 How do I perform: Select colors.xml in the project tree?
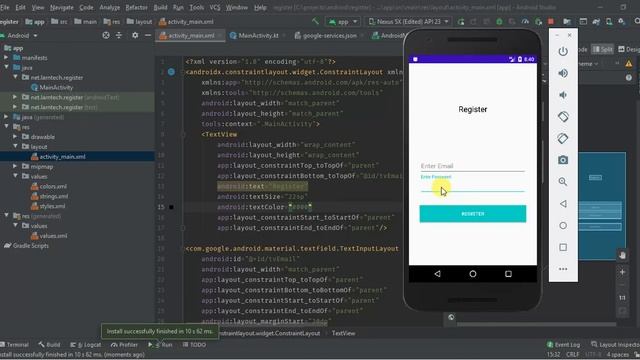coord(53,186)
